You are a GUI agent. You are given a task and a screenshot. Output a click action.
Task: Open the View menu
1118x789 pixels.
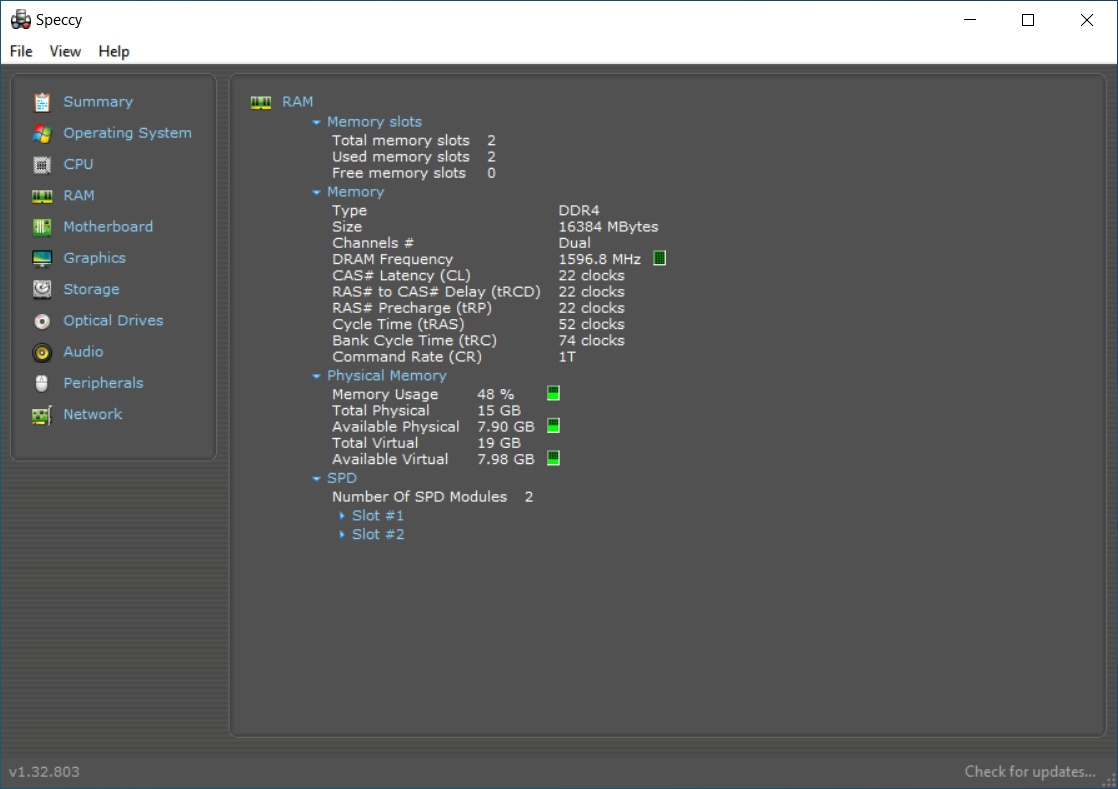tap(65, 51)
